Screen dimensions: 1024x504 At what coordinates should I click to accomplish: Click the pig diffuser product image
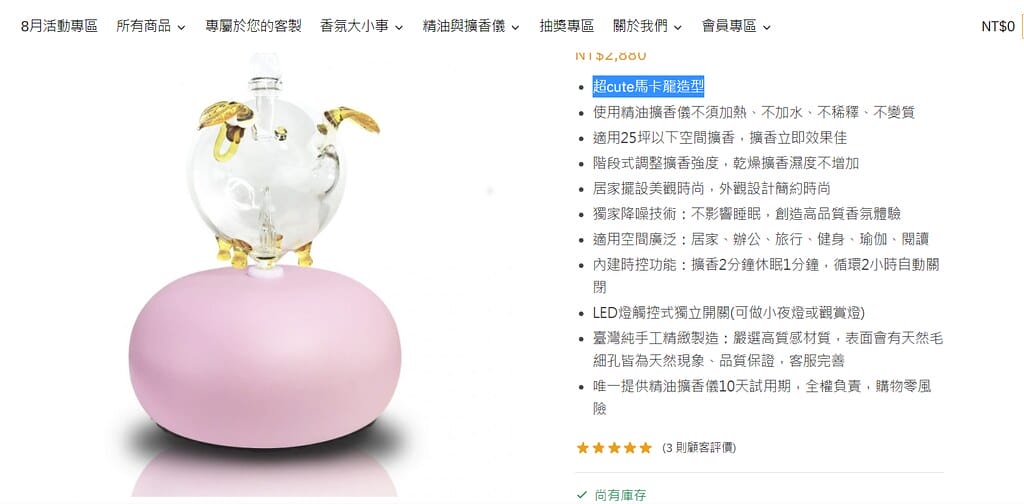click(x=264, y=274)
